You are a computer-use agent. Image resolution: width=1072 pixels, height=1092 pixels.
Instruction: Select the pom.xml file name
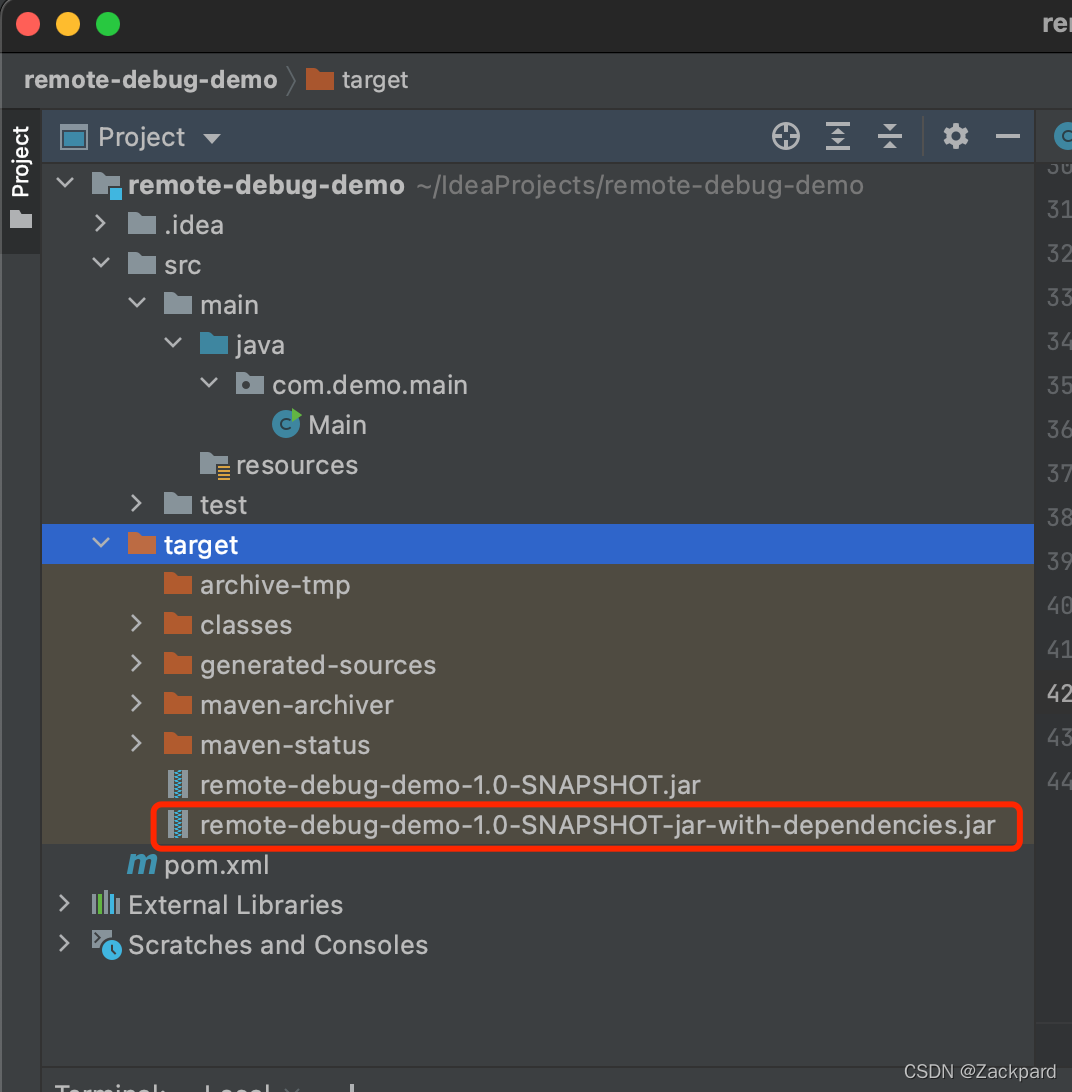[x=217, y=865]
